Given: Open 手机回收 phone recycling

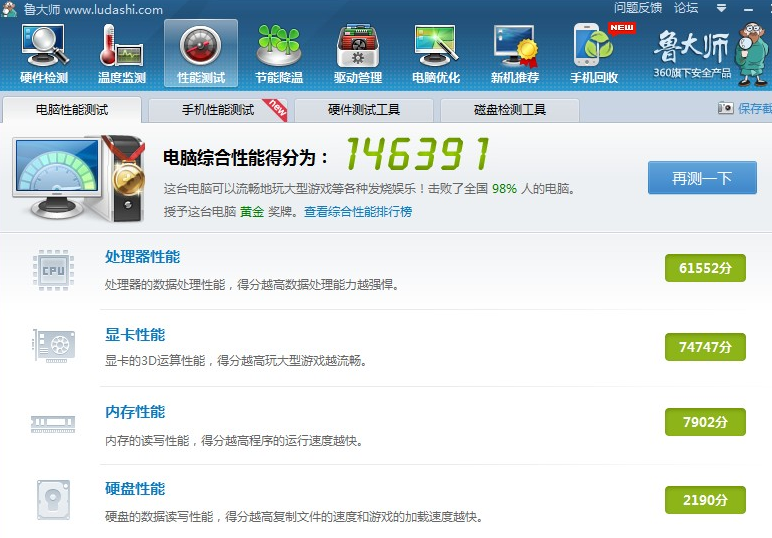Looking at the screenshot, I should pyautogui.click(x=594, y=54).
